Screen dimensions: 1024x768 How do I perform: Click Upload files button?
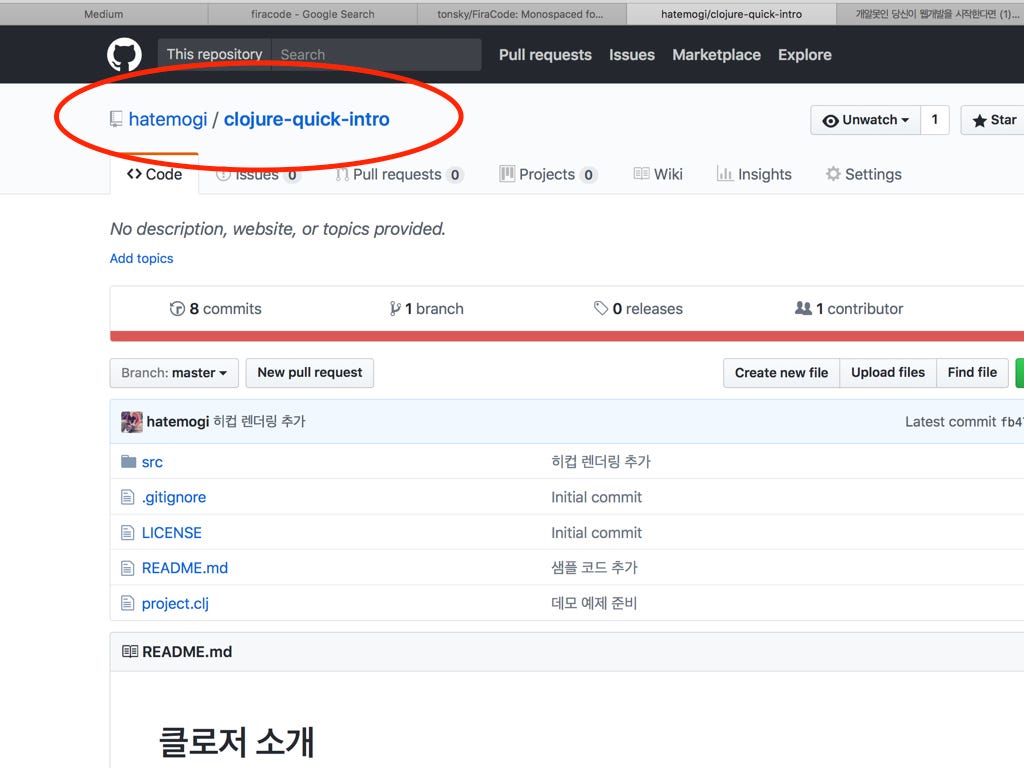(888, 373)
